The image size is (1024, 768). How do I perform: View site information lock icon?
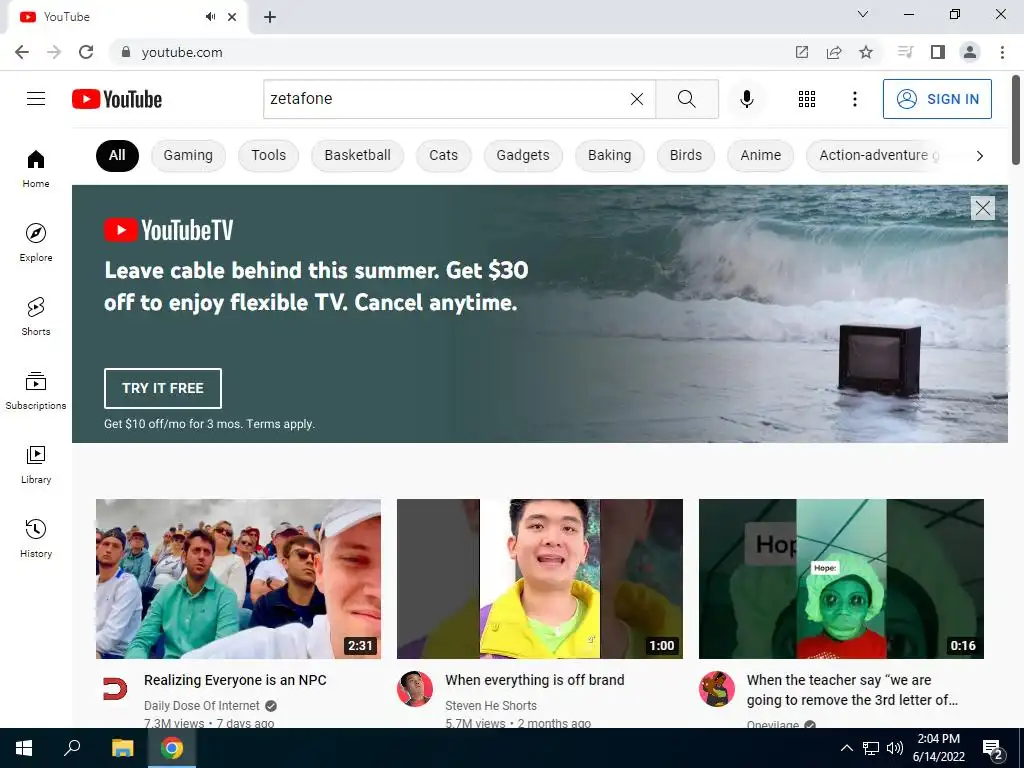(126, 52)
